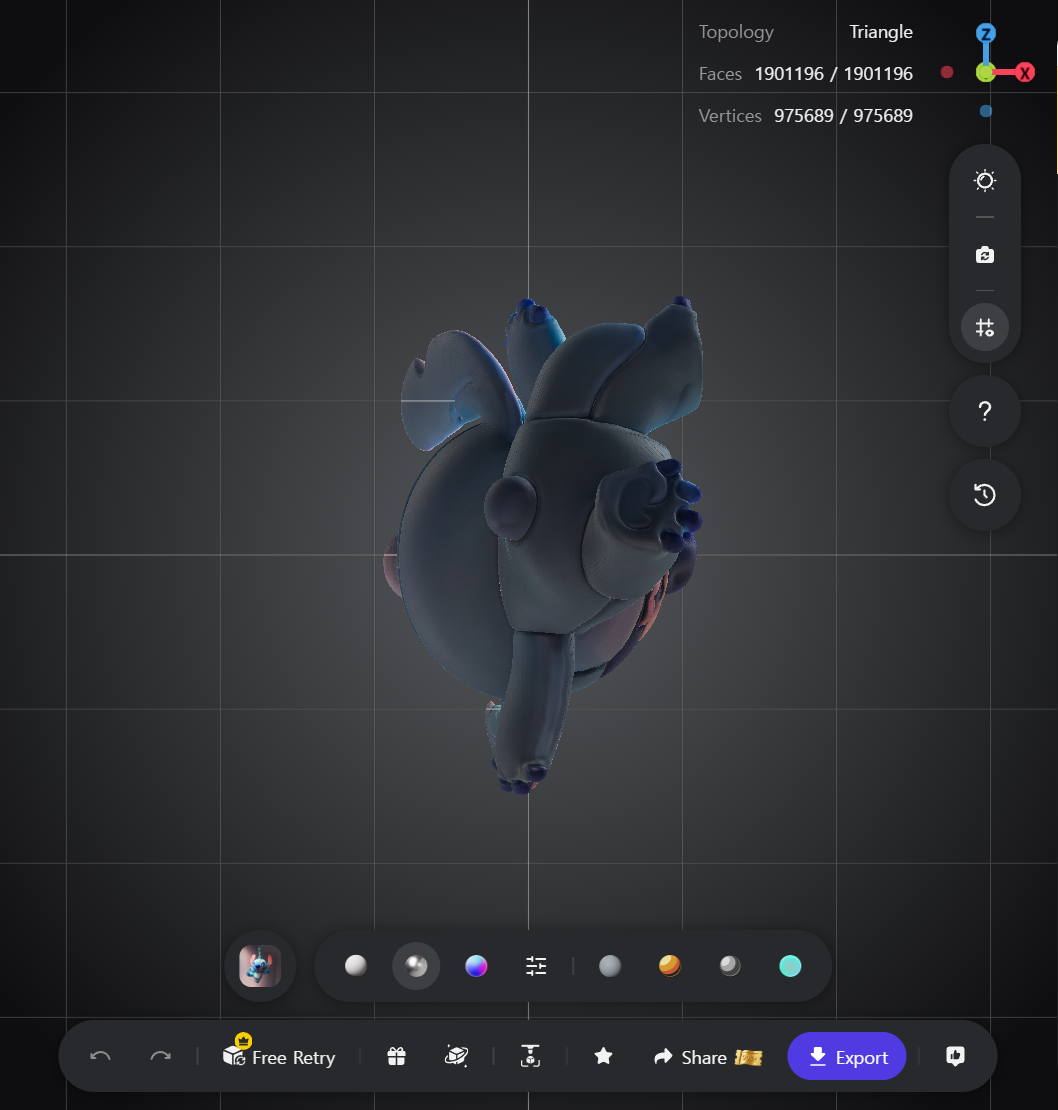Export the 3D model

[x=846, y=1056]
